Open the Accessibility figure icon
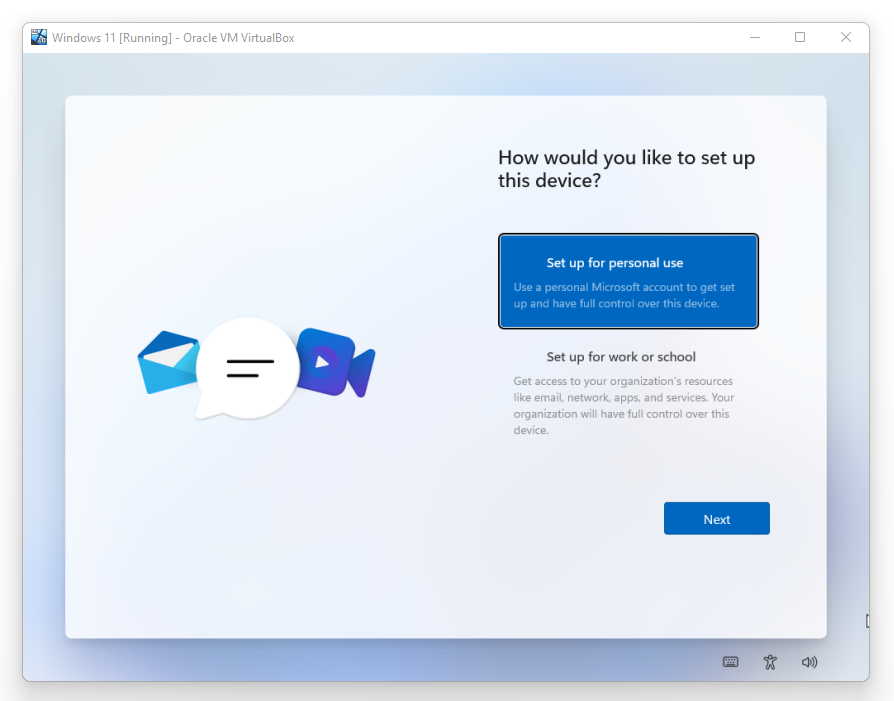Screen dimensions: 894x701 click(770, 662)
